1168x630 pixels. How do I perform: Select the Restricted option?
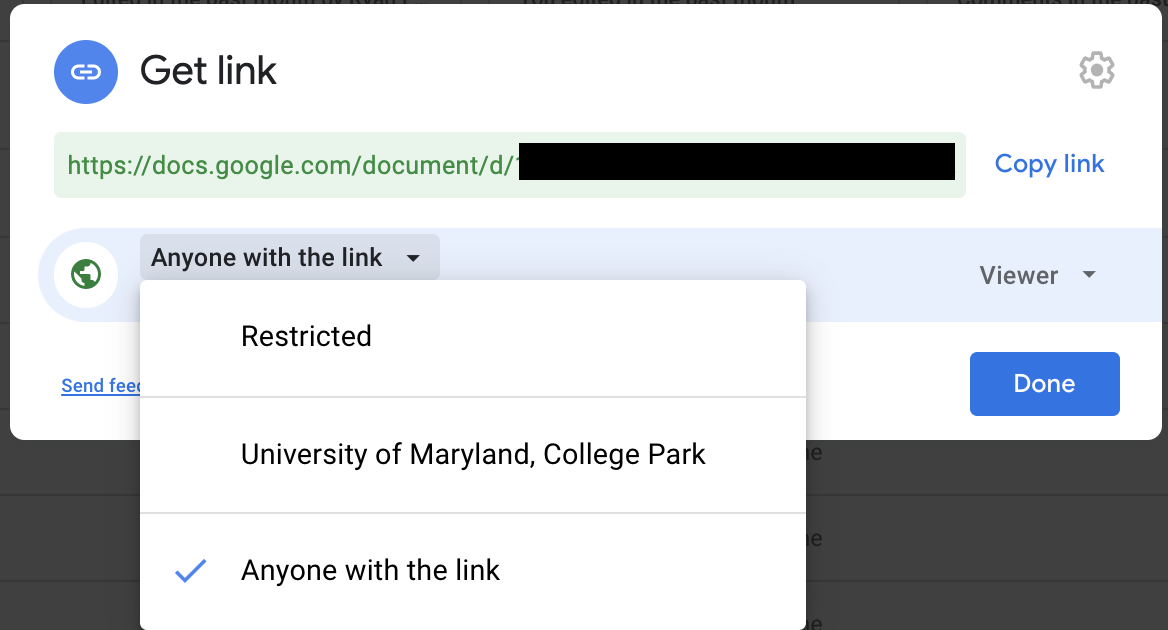[x=306, y=336]
